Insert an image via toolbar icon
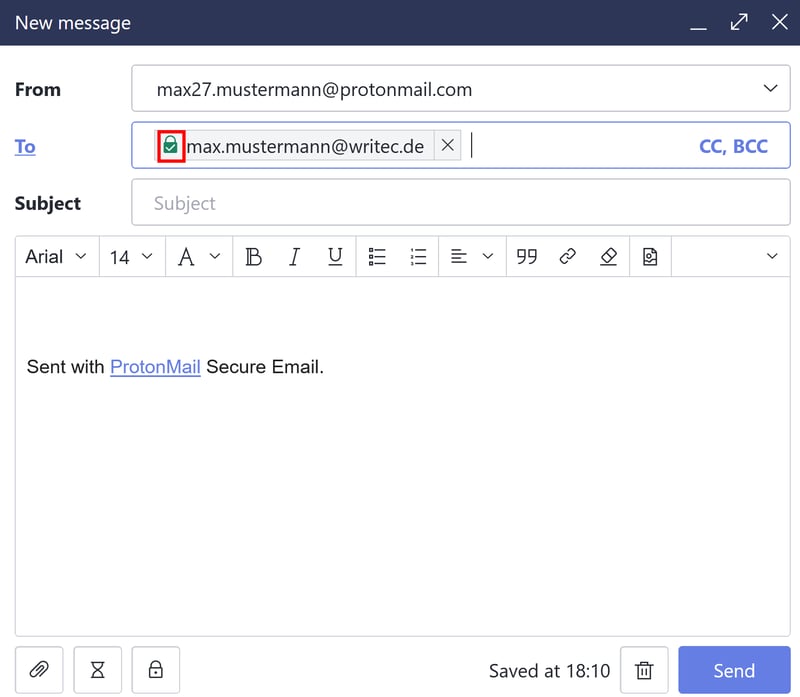The image size is (800, 697). click(x=650, y=257)
